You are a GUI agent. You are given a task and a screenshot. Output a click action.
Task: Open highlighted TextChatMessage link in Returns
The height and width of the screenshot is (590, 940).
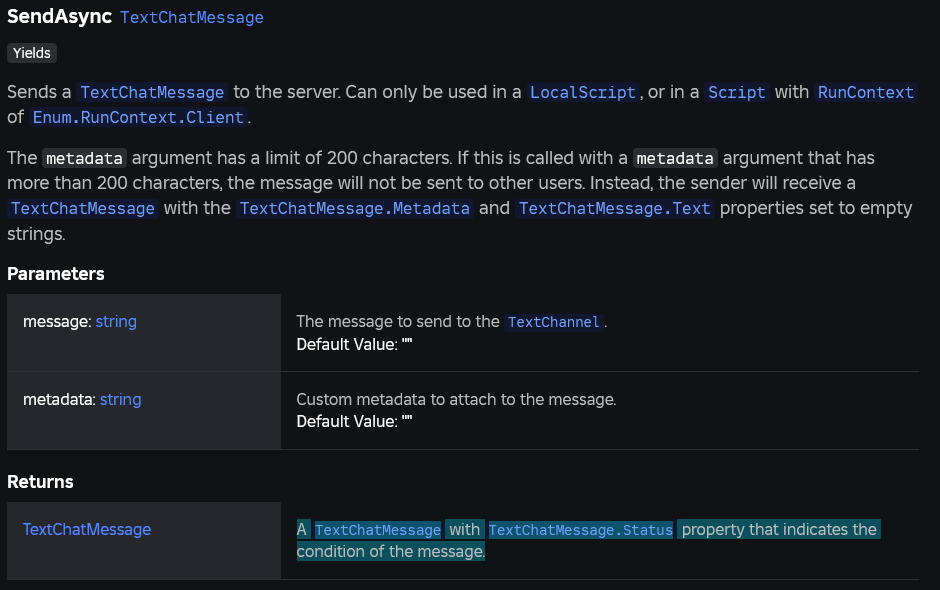pos(378,530)
